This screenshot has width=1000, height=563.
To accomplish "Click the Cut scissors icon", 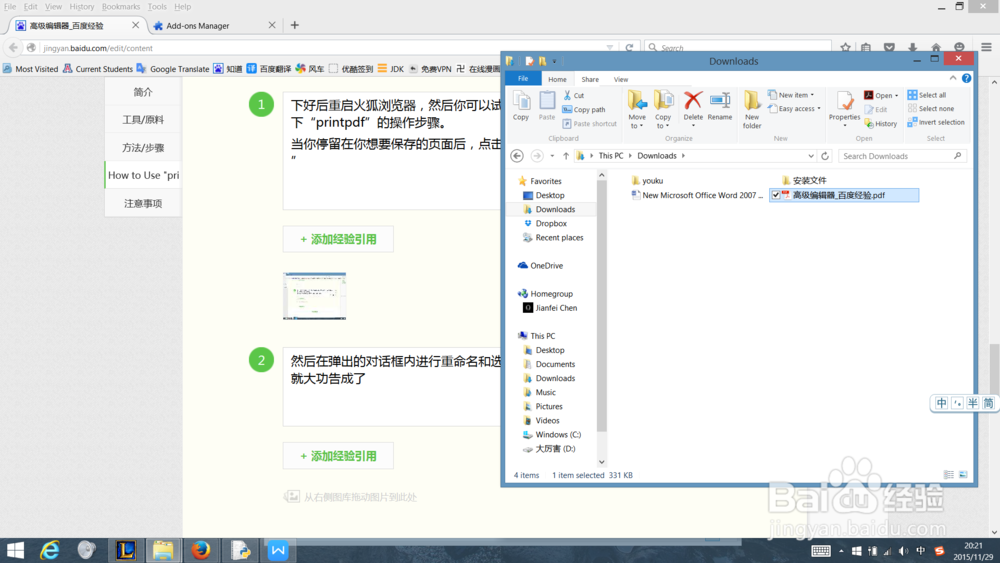I will (568, 95).
